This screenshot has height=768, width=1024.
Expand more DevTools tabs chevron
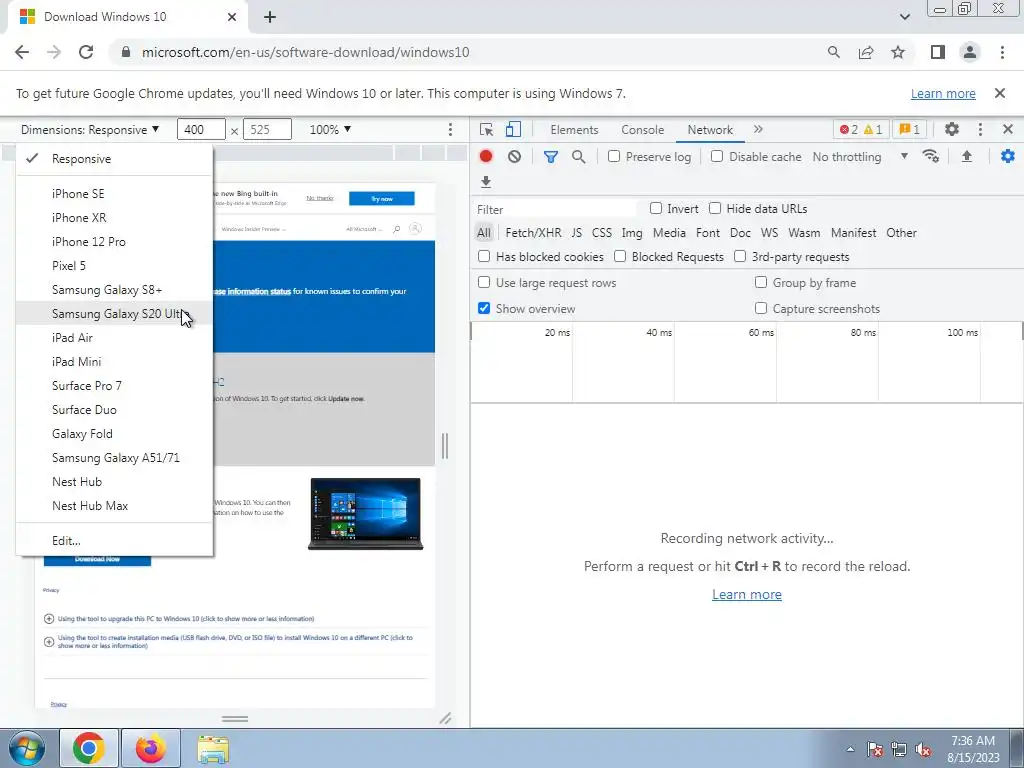click(758, 129)
